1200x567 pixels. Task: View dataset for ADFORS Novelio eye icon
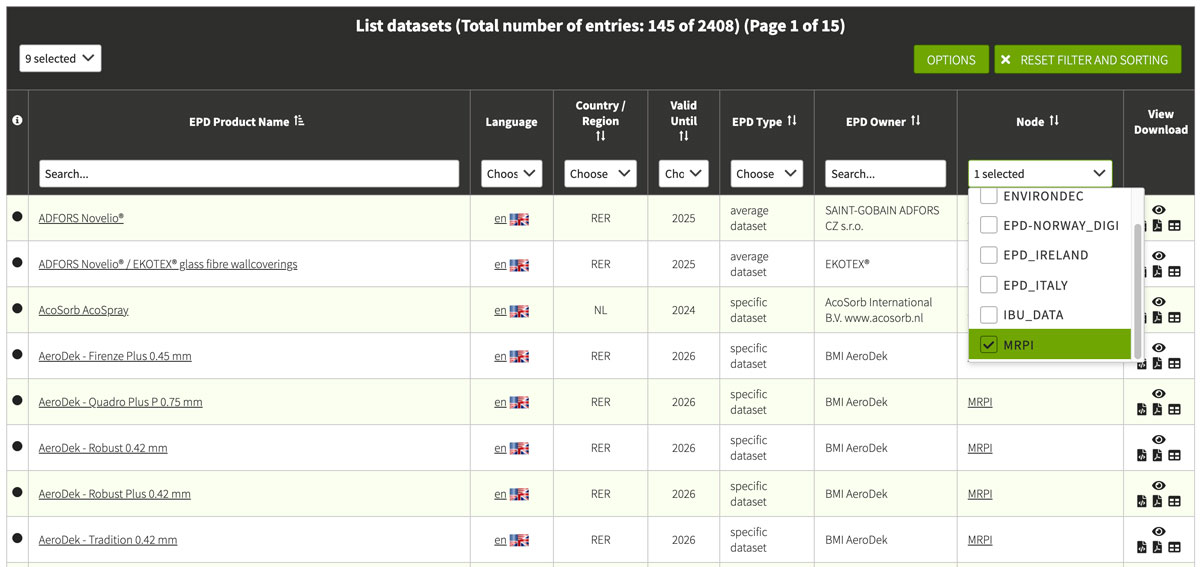(x=1159, y=210)
